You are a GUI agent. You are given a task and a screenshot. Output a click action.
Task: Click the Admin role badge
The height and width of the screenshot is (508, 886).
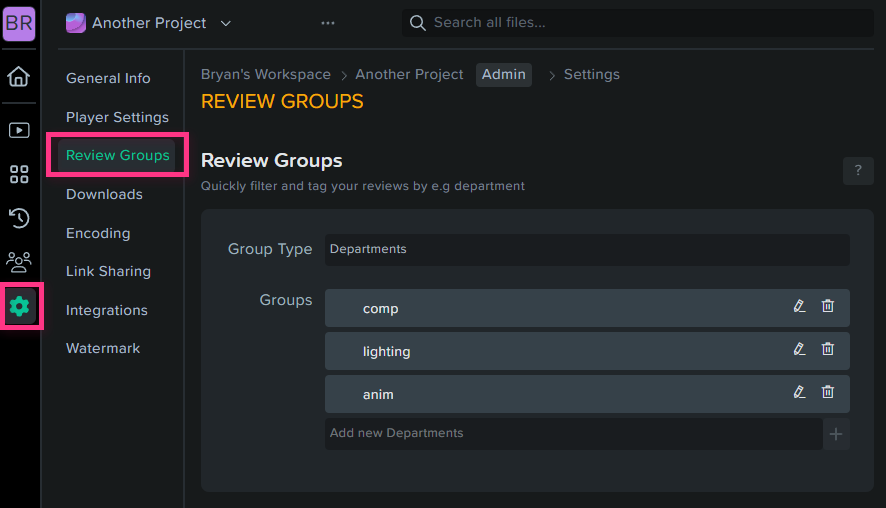pyautogui.click(x=503, y=75)
